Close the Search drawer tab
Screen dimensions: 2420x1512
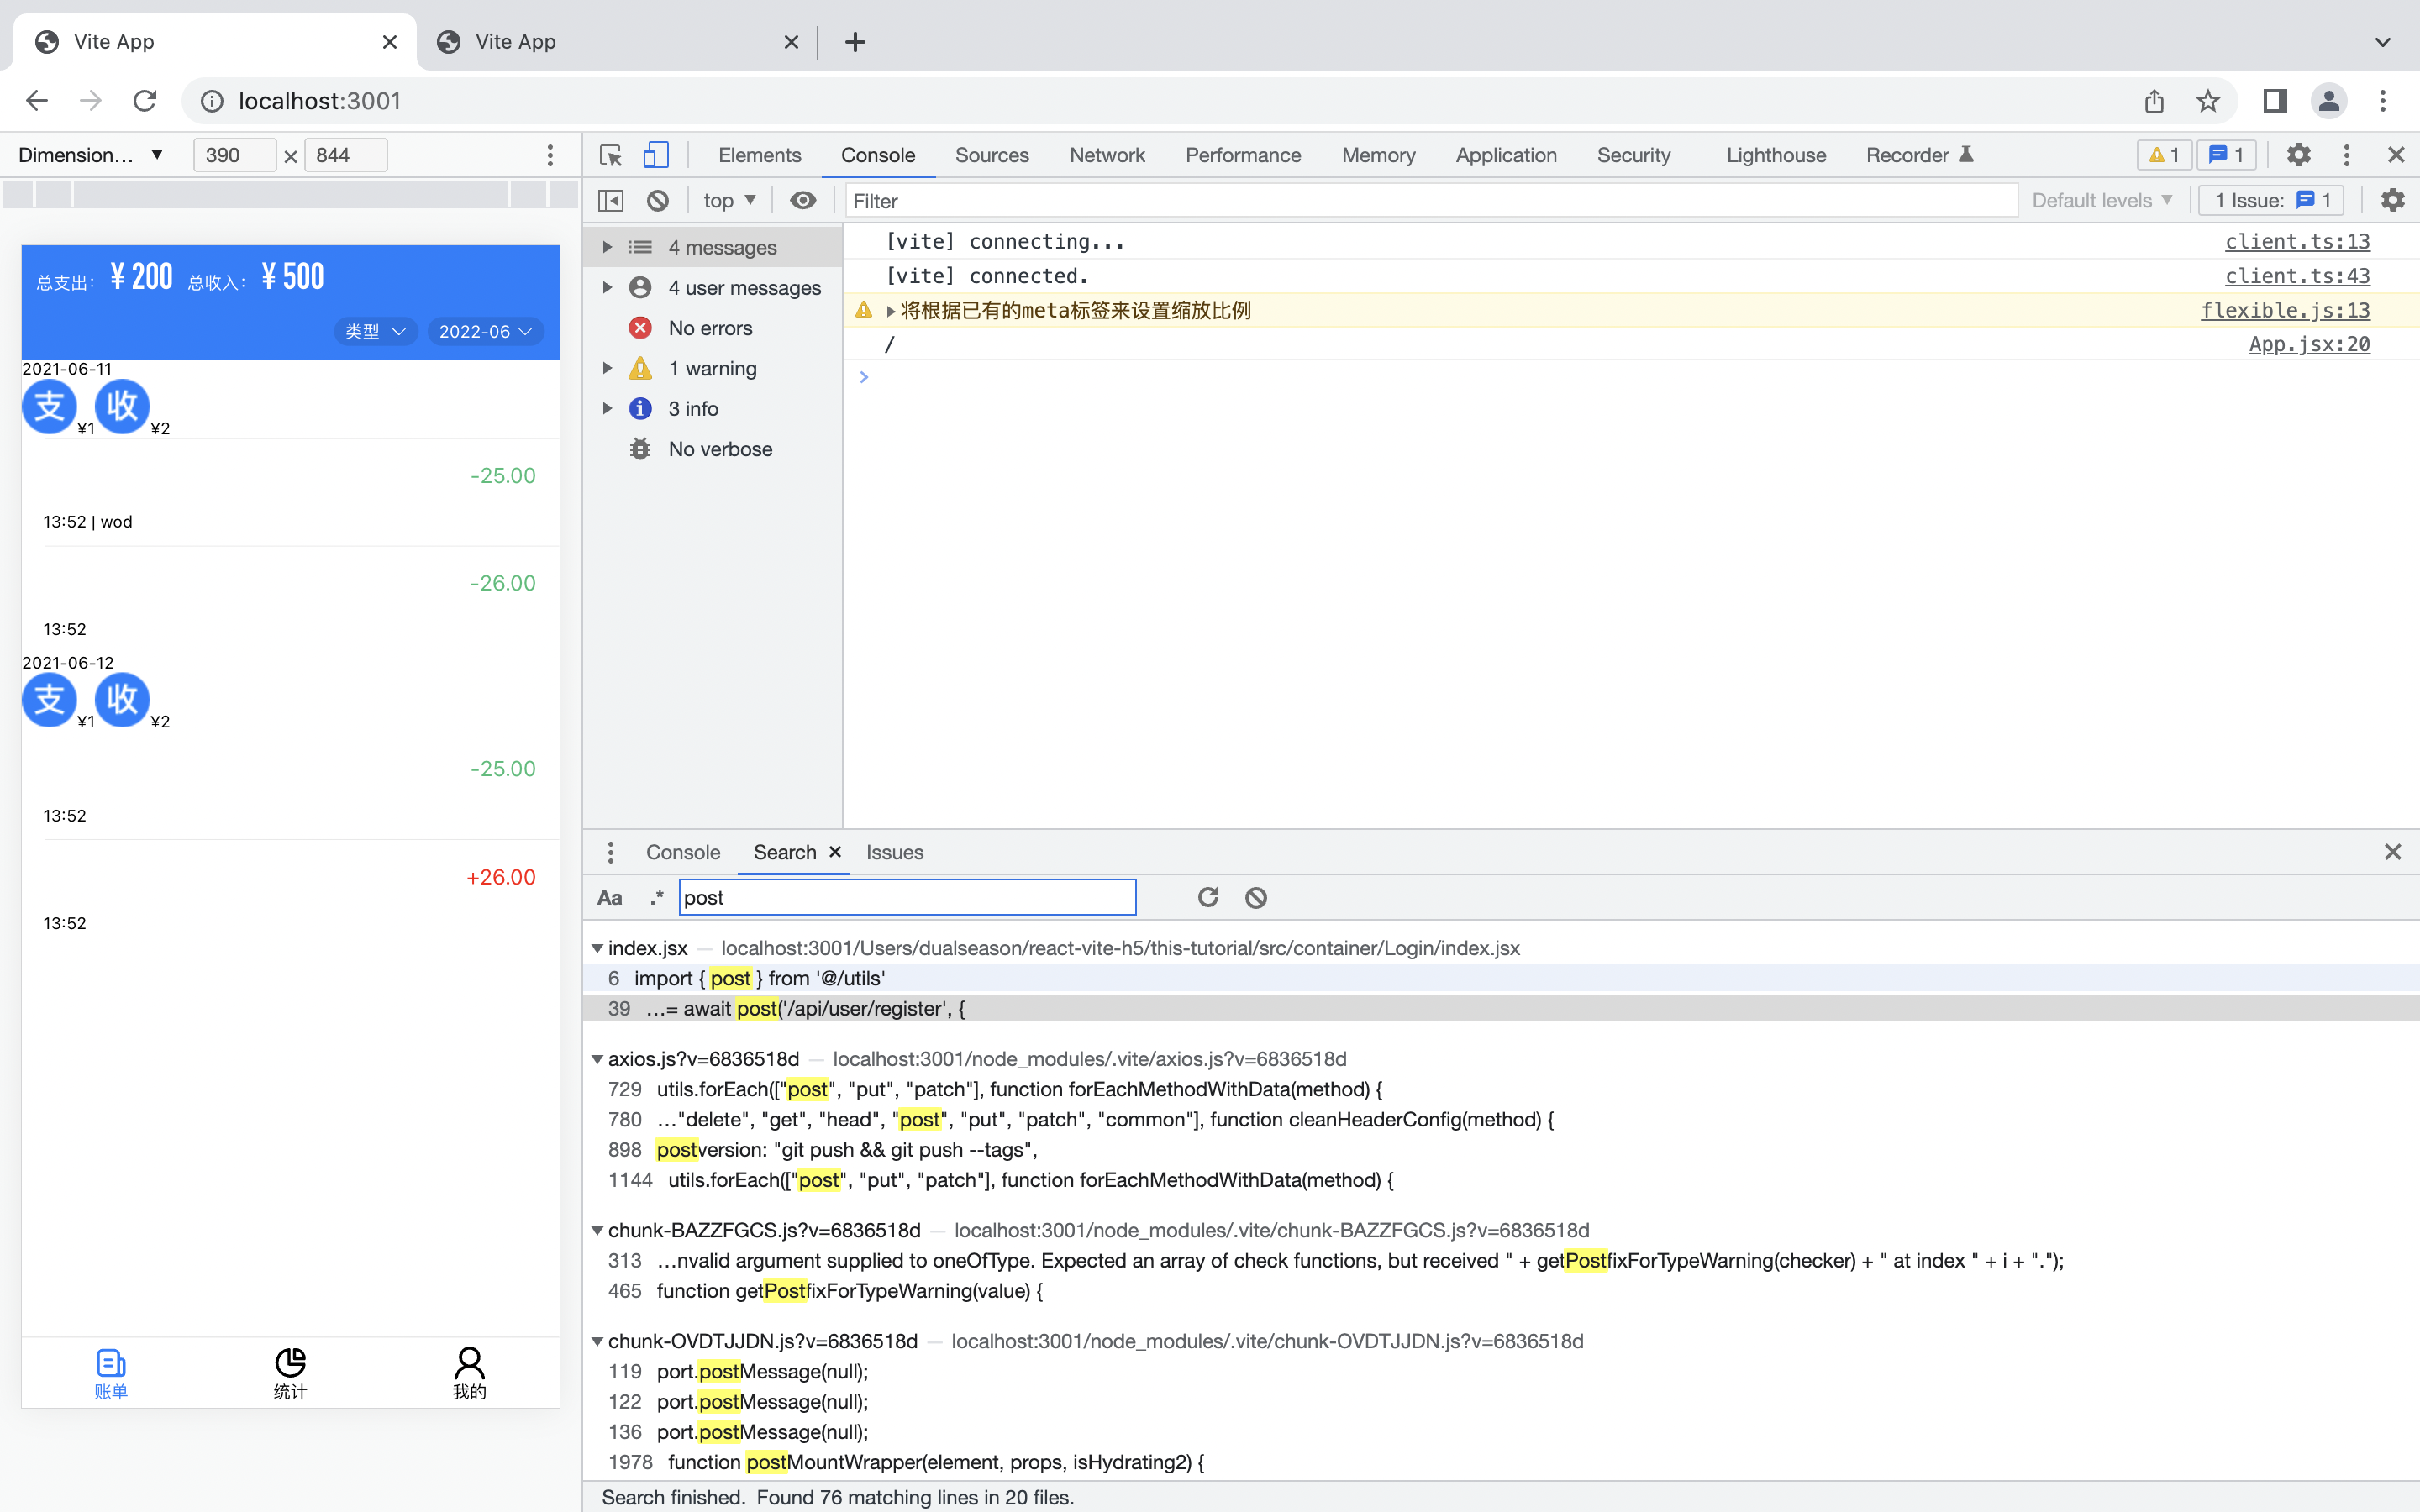(835, 852)
